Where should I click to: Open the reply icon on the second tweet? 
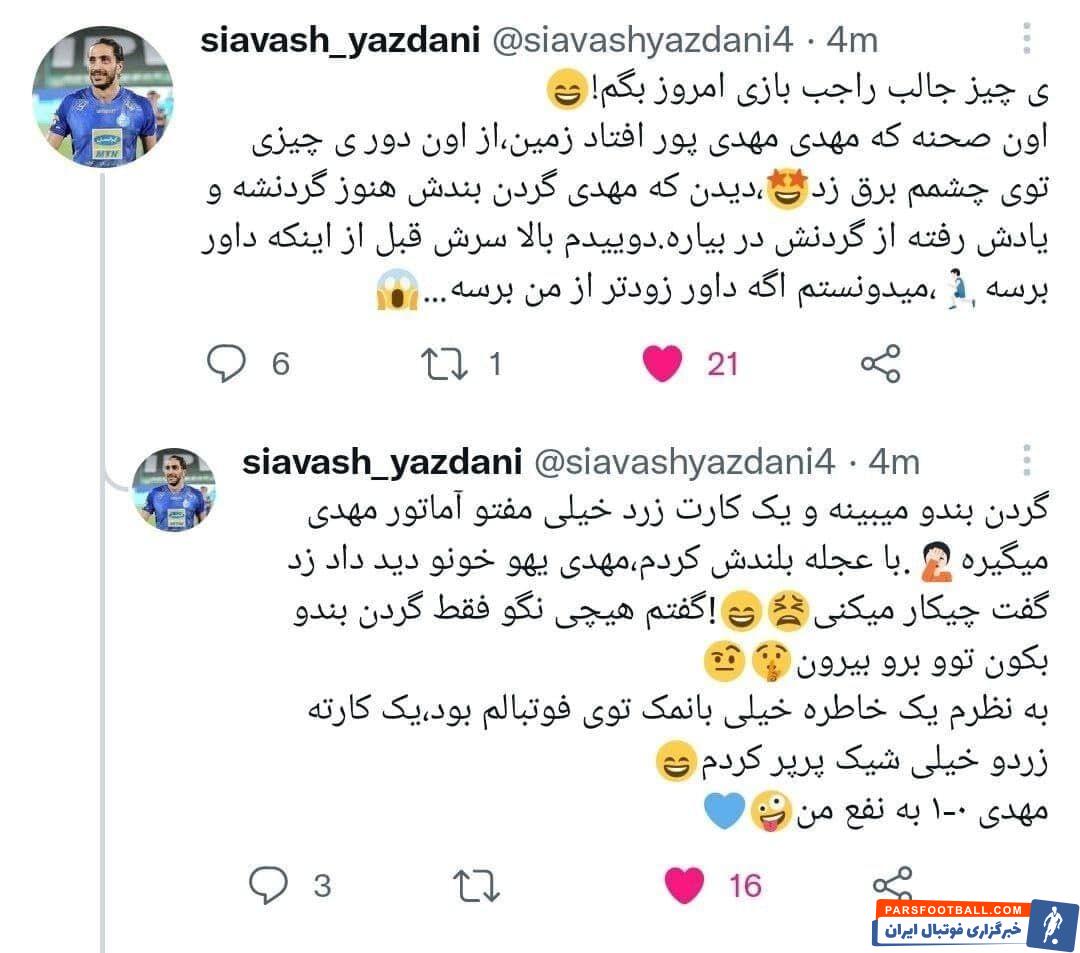[268, 885]
